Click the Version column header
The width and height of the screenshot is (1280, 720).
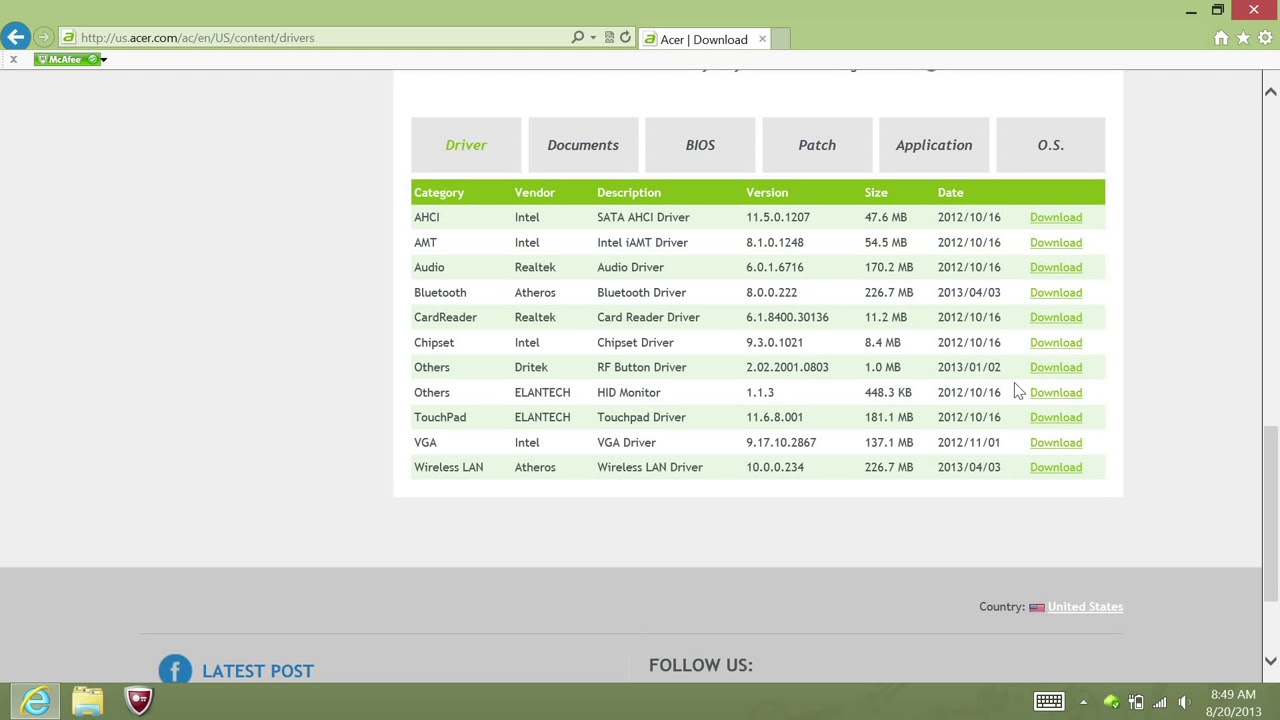point(767,192)
